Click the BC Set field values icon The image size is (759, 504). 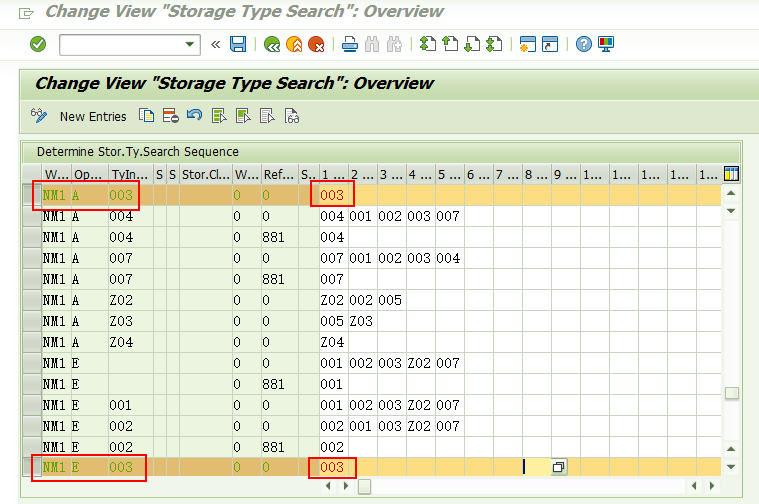[x=292, y=116]
